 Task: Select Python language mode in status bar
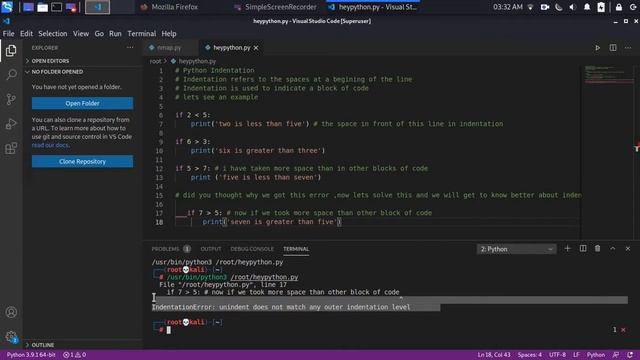click(x=596, y=355)
